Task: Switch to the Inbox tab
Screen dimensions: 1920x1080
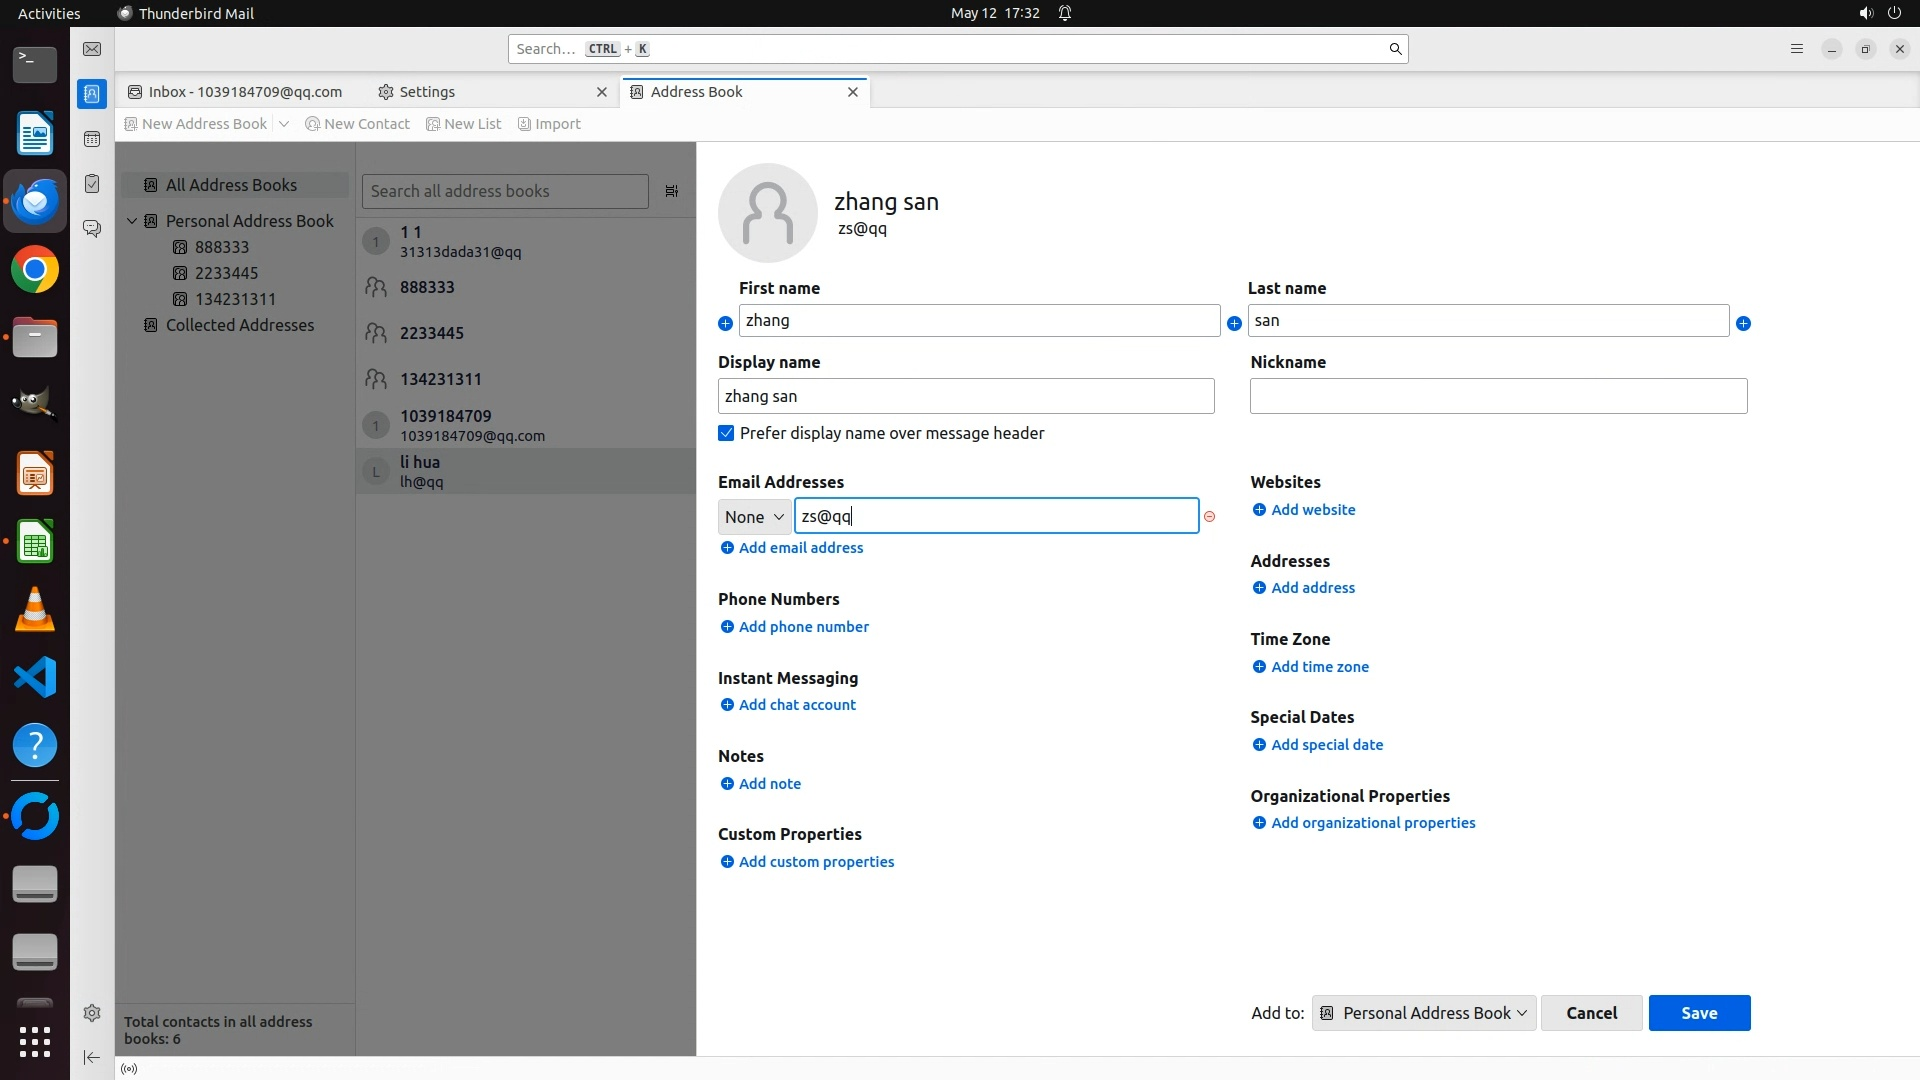Action: click(x=245, y=92)
